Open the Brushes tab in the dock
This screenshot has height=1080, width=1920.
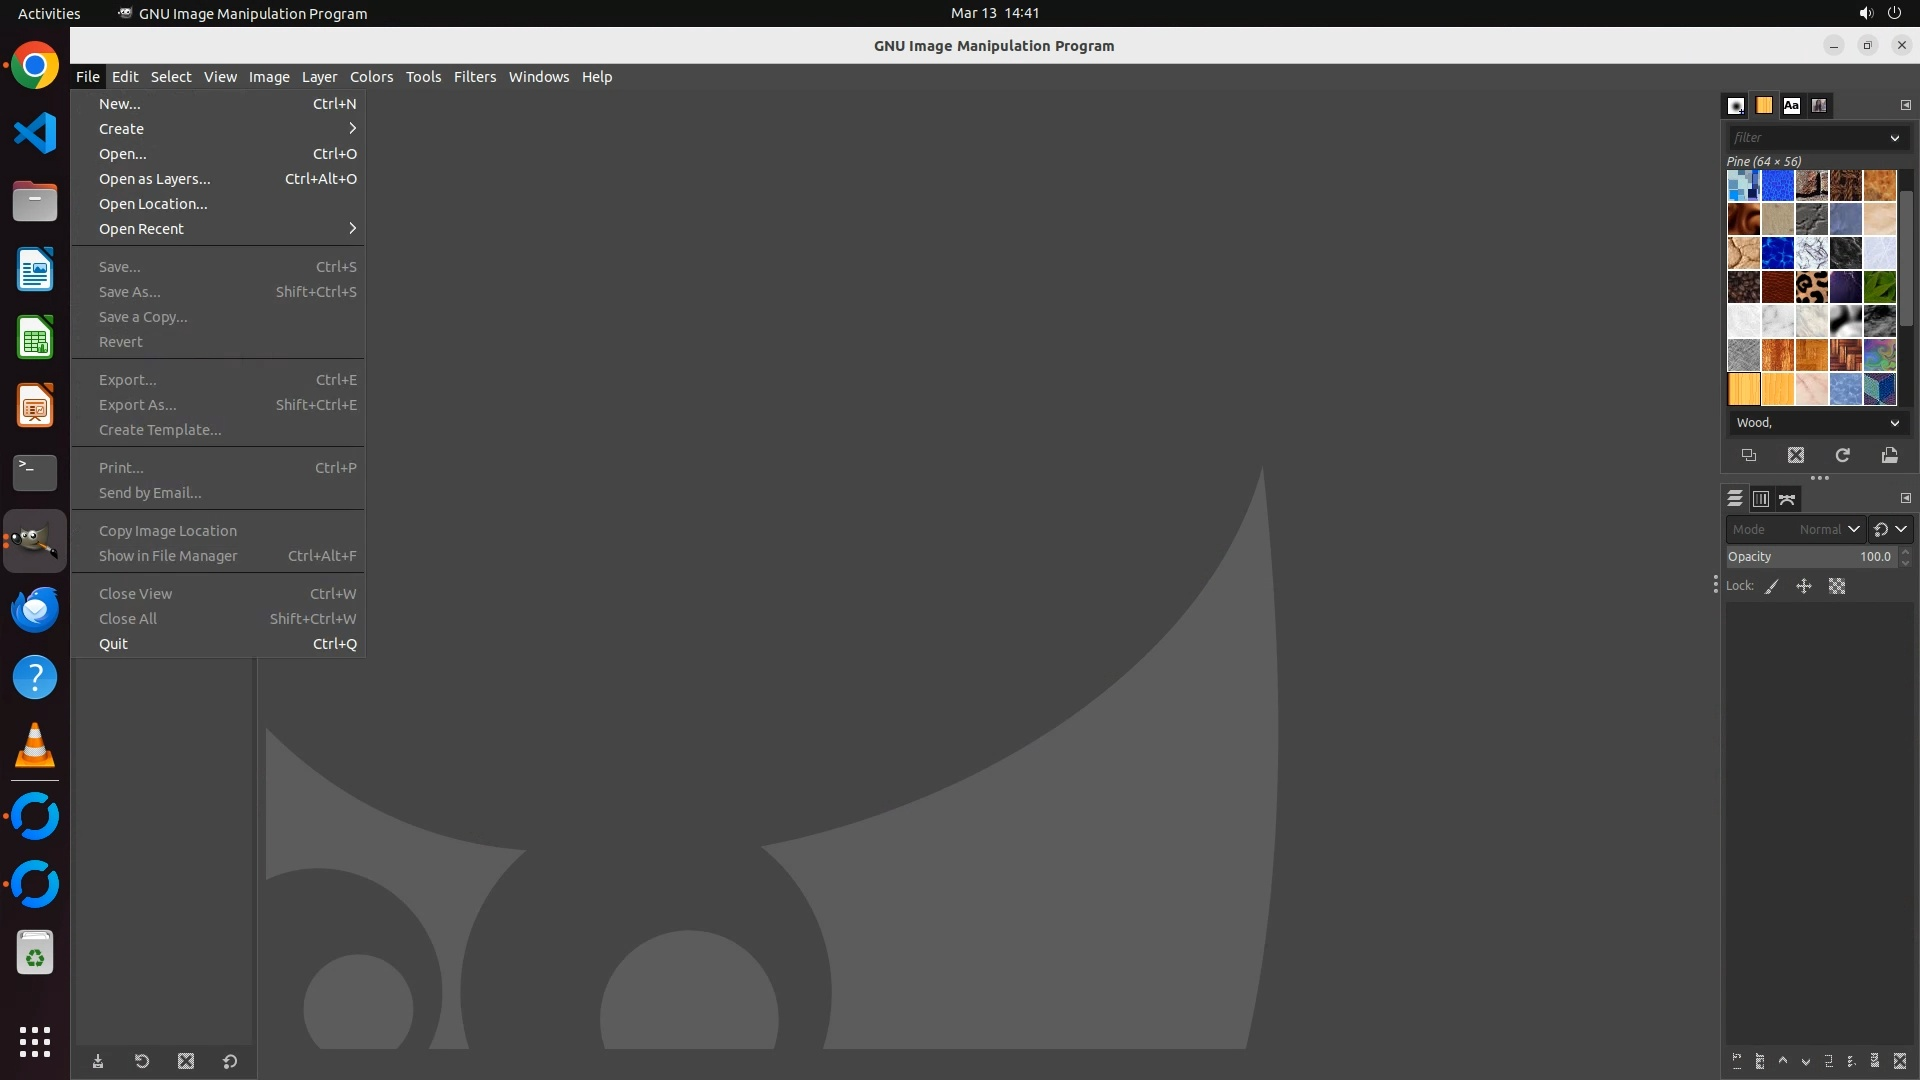pos(1736,105)
